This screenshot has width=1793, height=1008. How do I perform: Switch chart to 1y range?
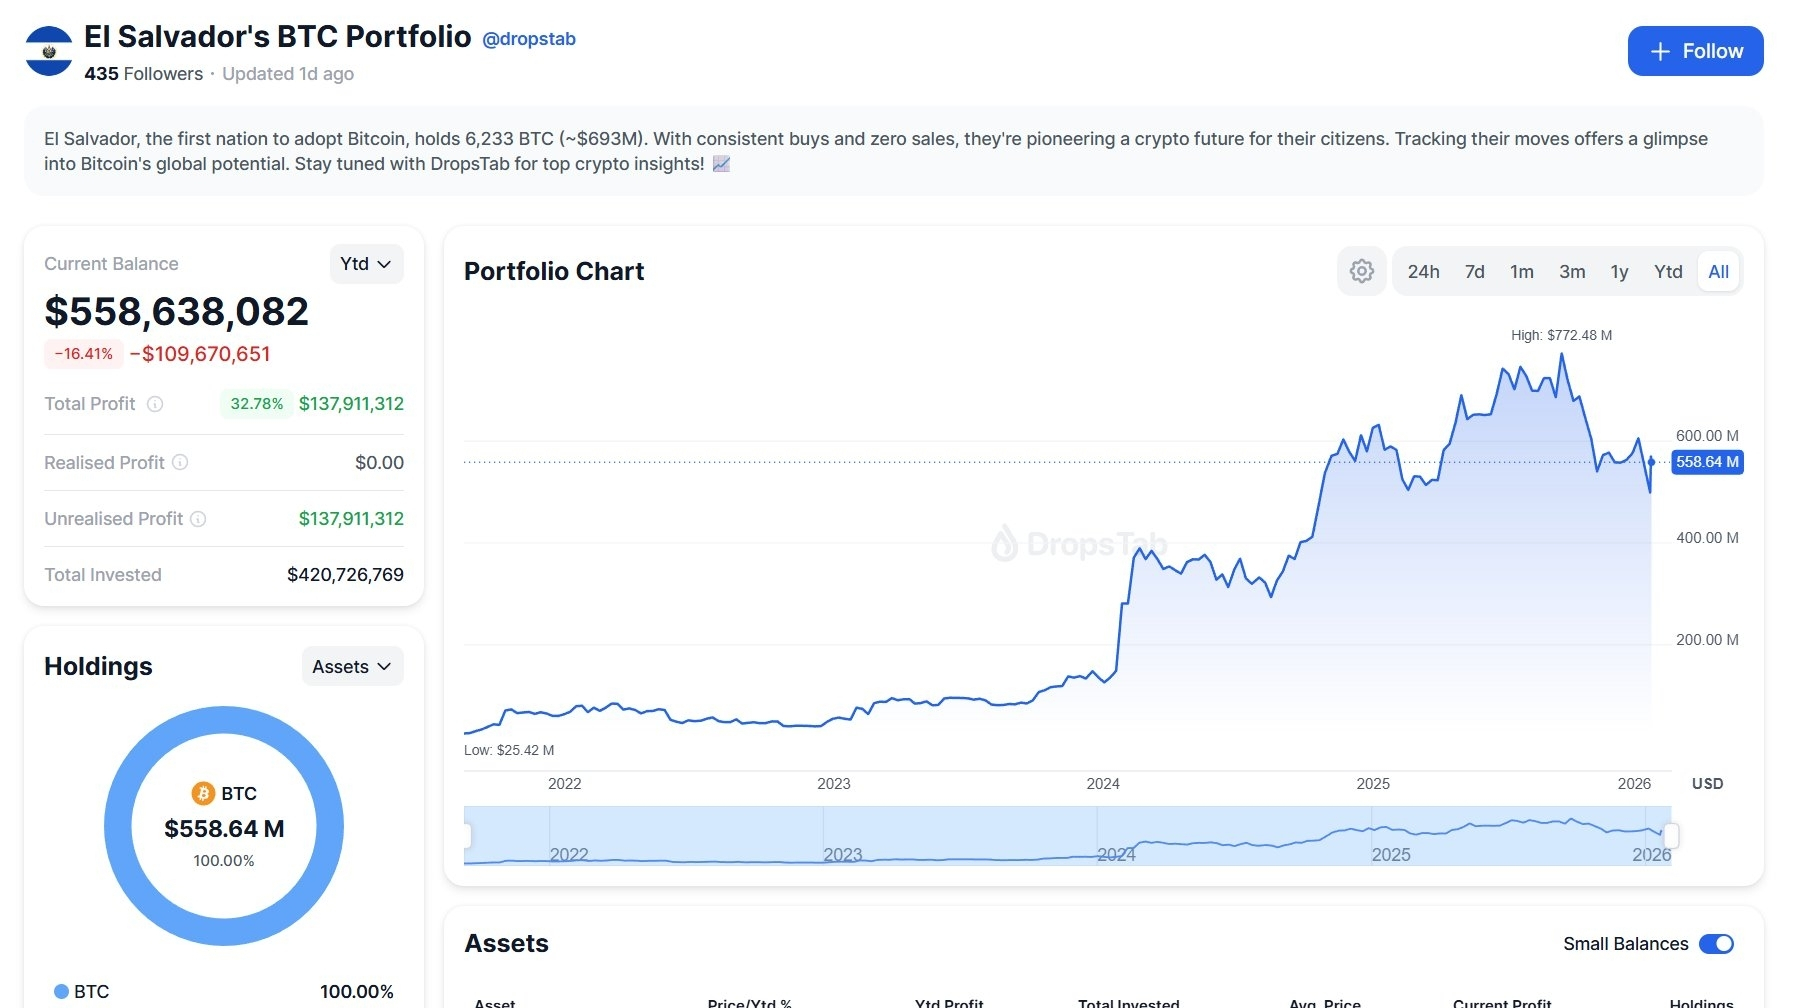click(1619, 272)
